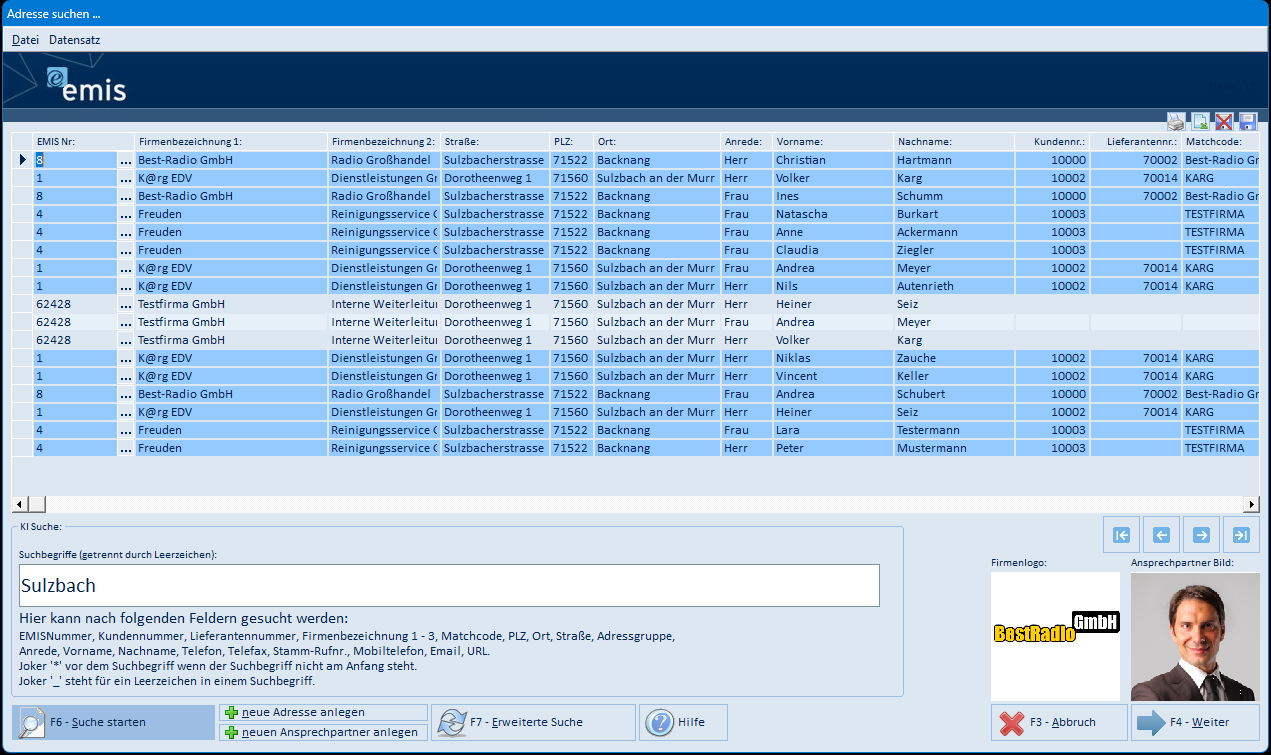The height and width of the screenshot is (755, 1271).
Task: Cancel with F3 - Abbruch
Action: click(x=1059, y=722)
